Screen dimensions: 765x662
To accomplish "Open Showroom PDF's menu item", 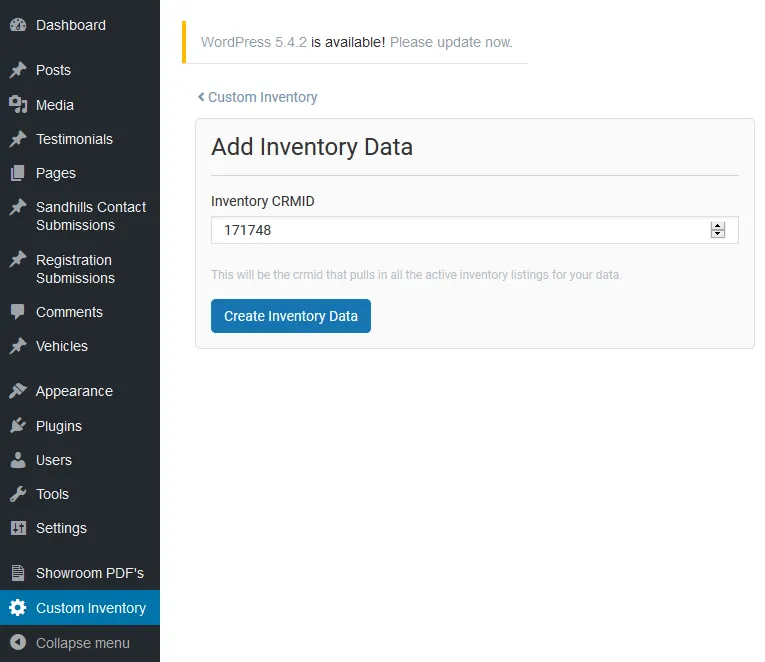I will coord(80,573).
